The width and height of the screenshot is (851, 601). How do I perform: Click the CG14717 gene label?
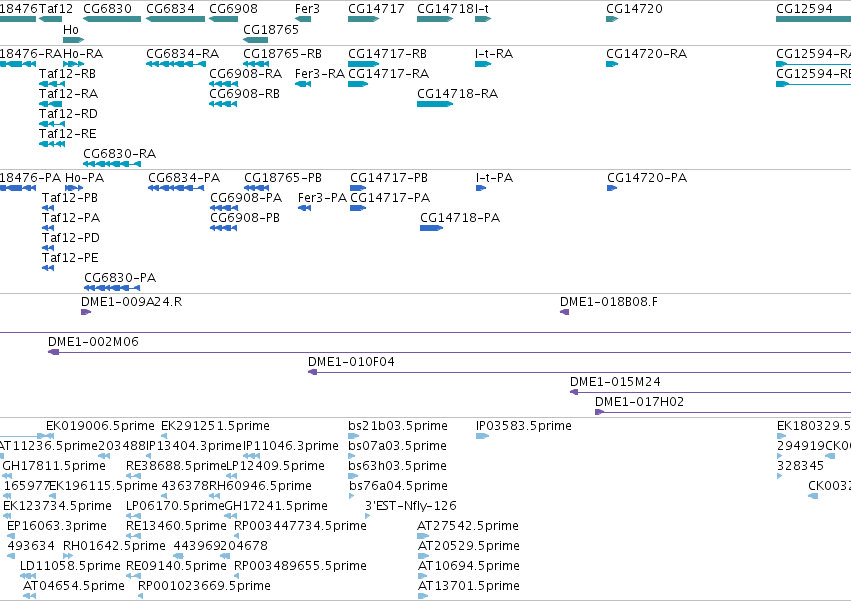point(376,9)
